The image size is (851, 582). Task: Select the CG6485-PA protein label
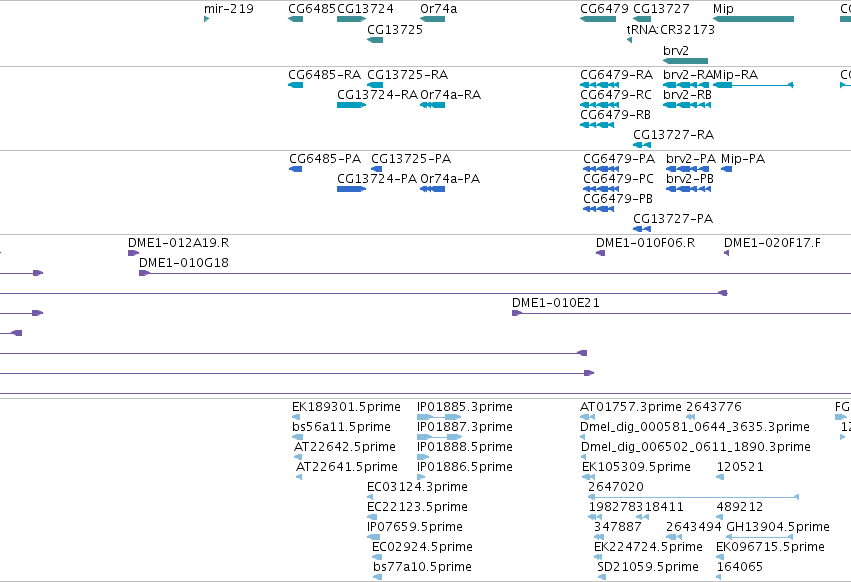pyautogui.click(x=325, y=159)
